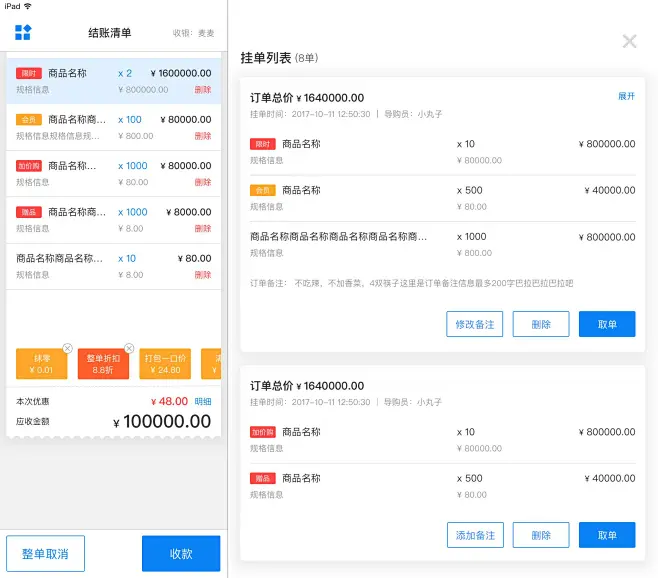
Task: Select the 整单折扣 8.8折 tile
Action: pyautogui.click(x=103, y=364)
